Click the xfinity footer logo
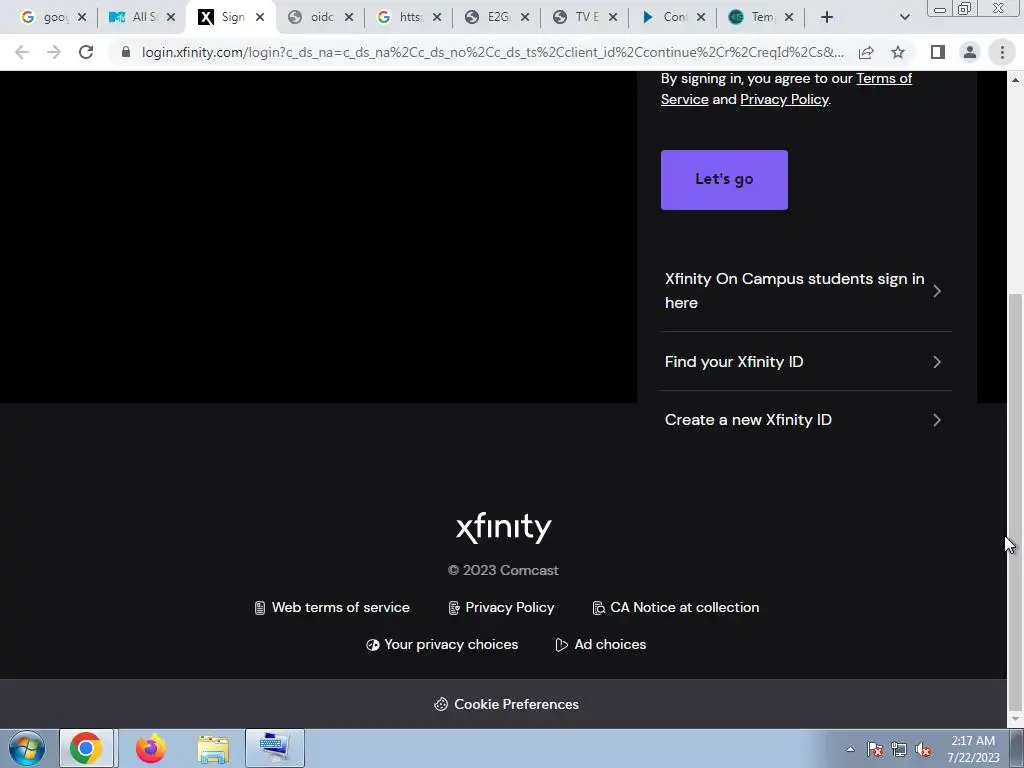1024x768 pixels. click(x=504, y=528)
